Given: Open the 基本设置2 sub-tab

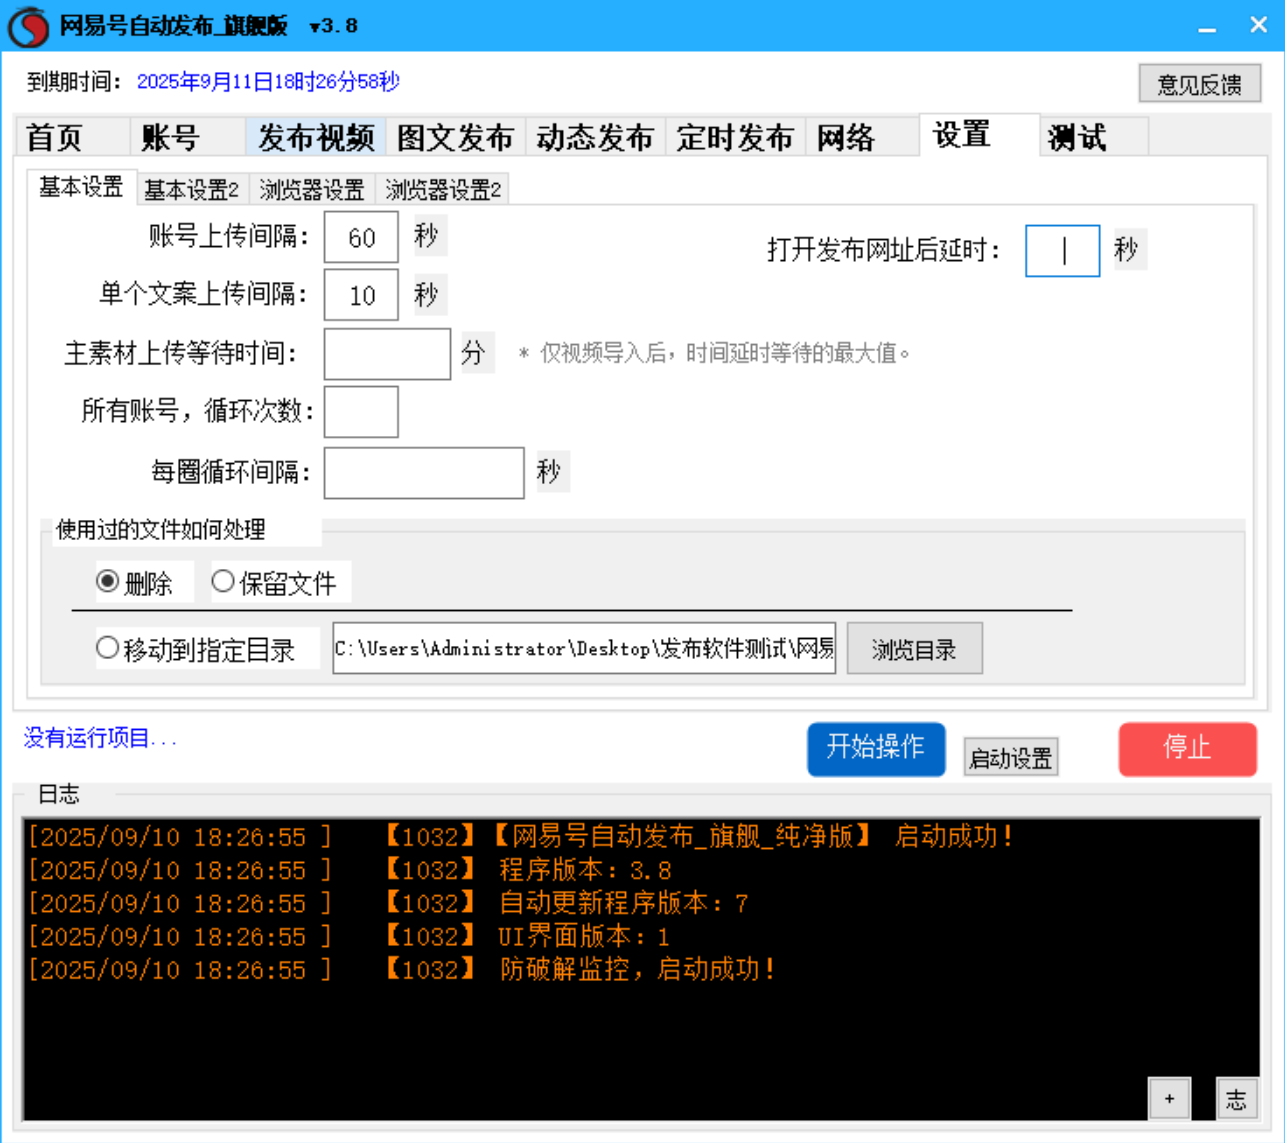Looking at the screenshot, I should 192,188.
